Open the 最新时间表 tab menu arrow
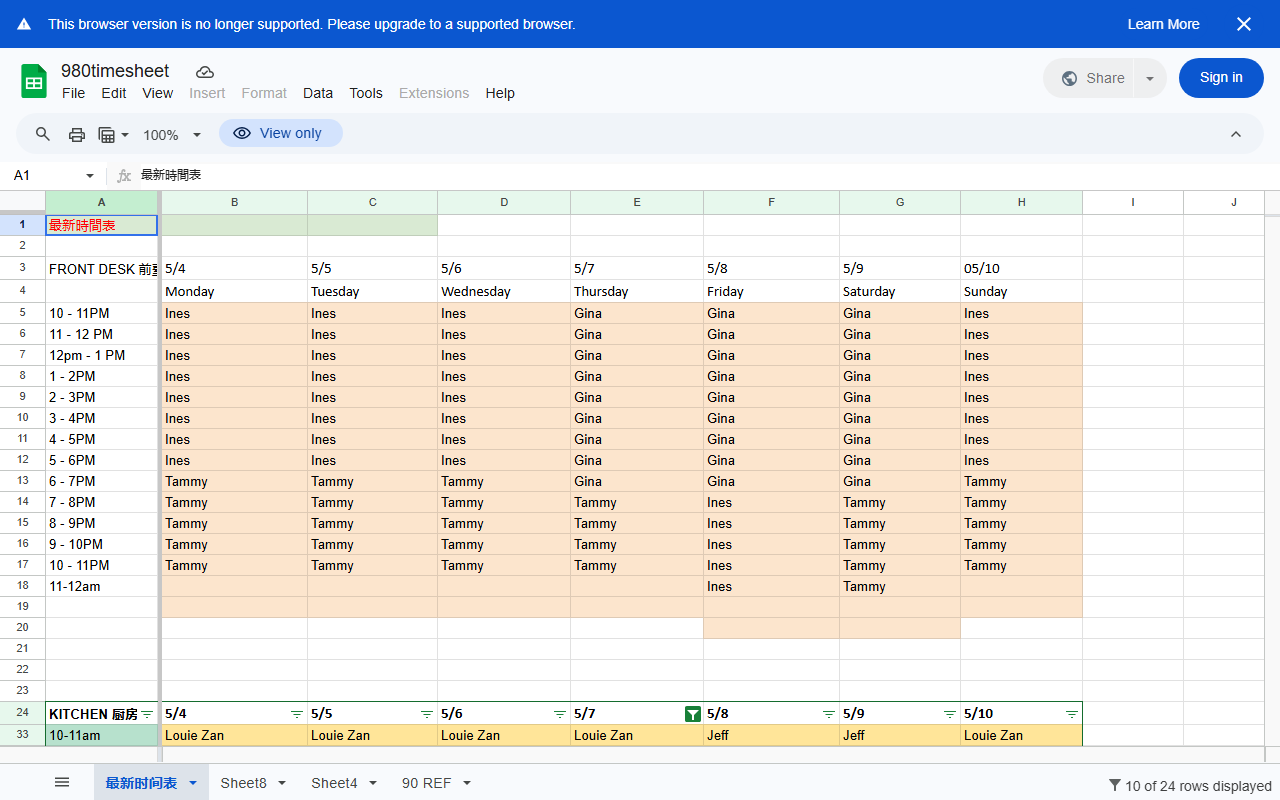 [193, 783]
